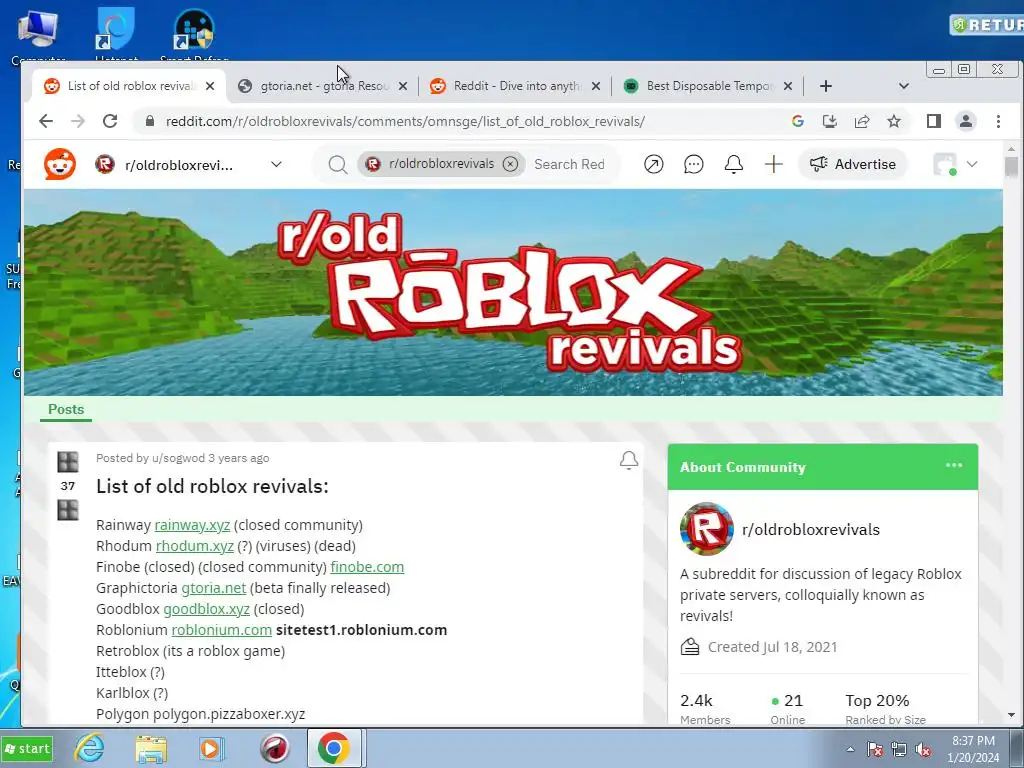Open the rainway.xyz link

[x=192, y=525]
